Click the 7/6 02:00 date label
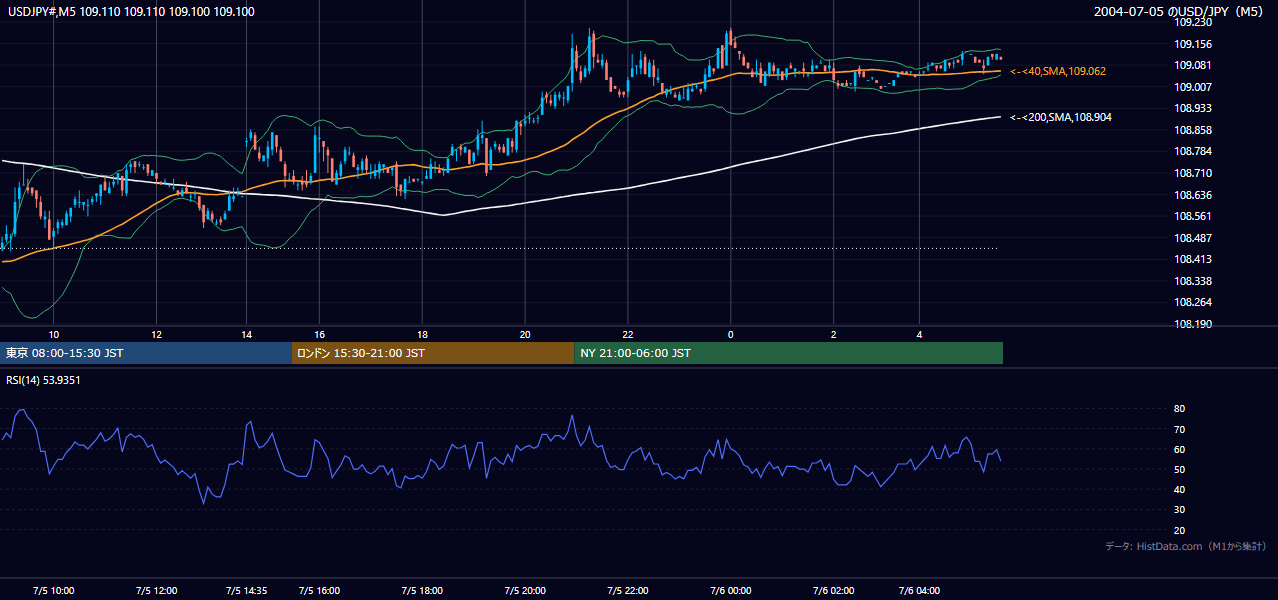Image resolution: width=1278 pixels, height=600 pixels. (x=834, y=590)
